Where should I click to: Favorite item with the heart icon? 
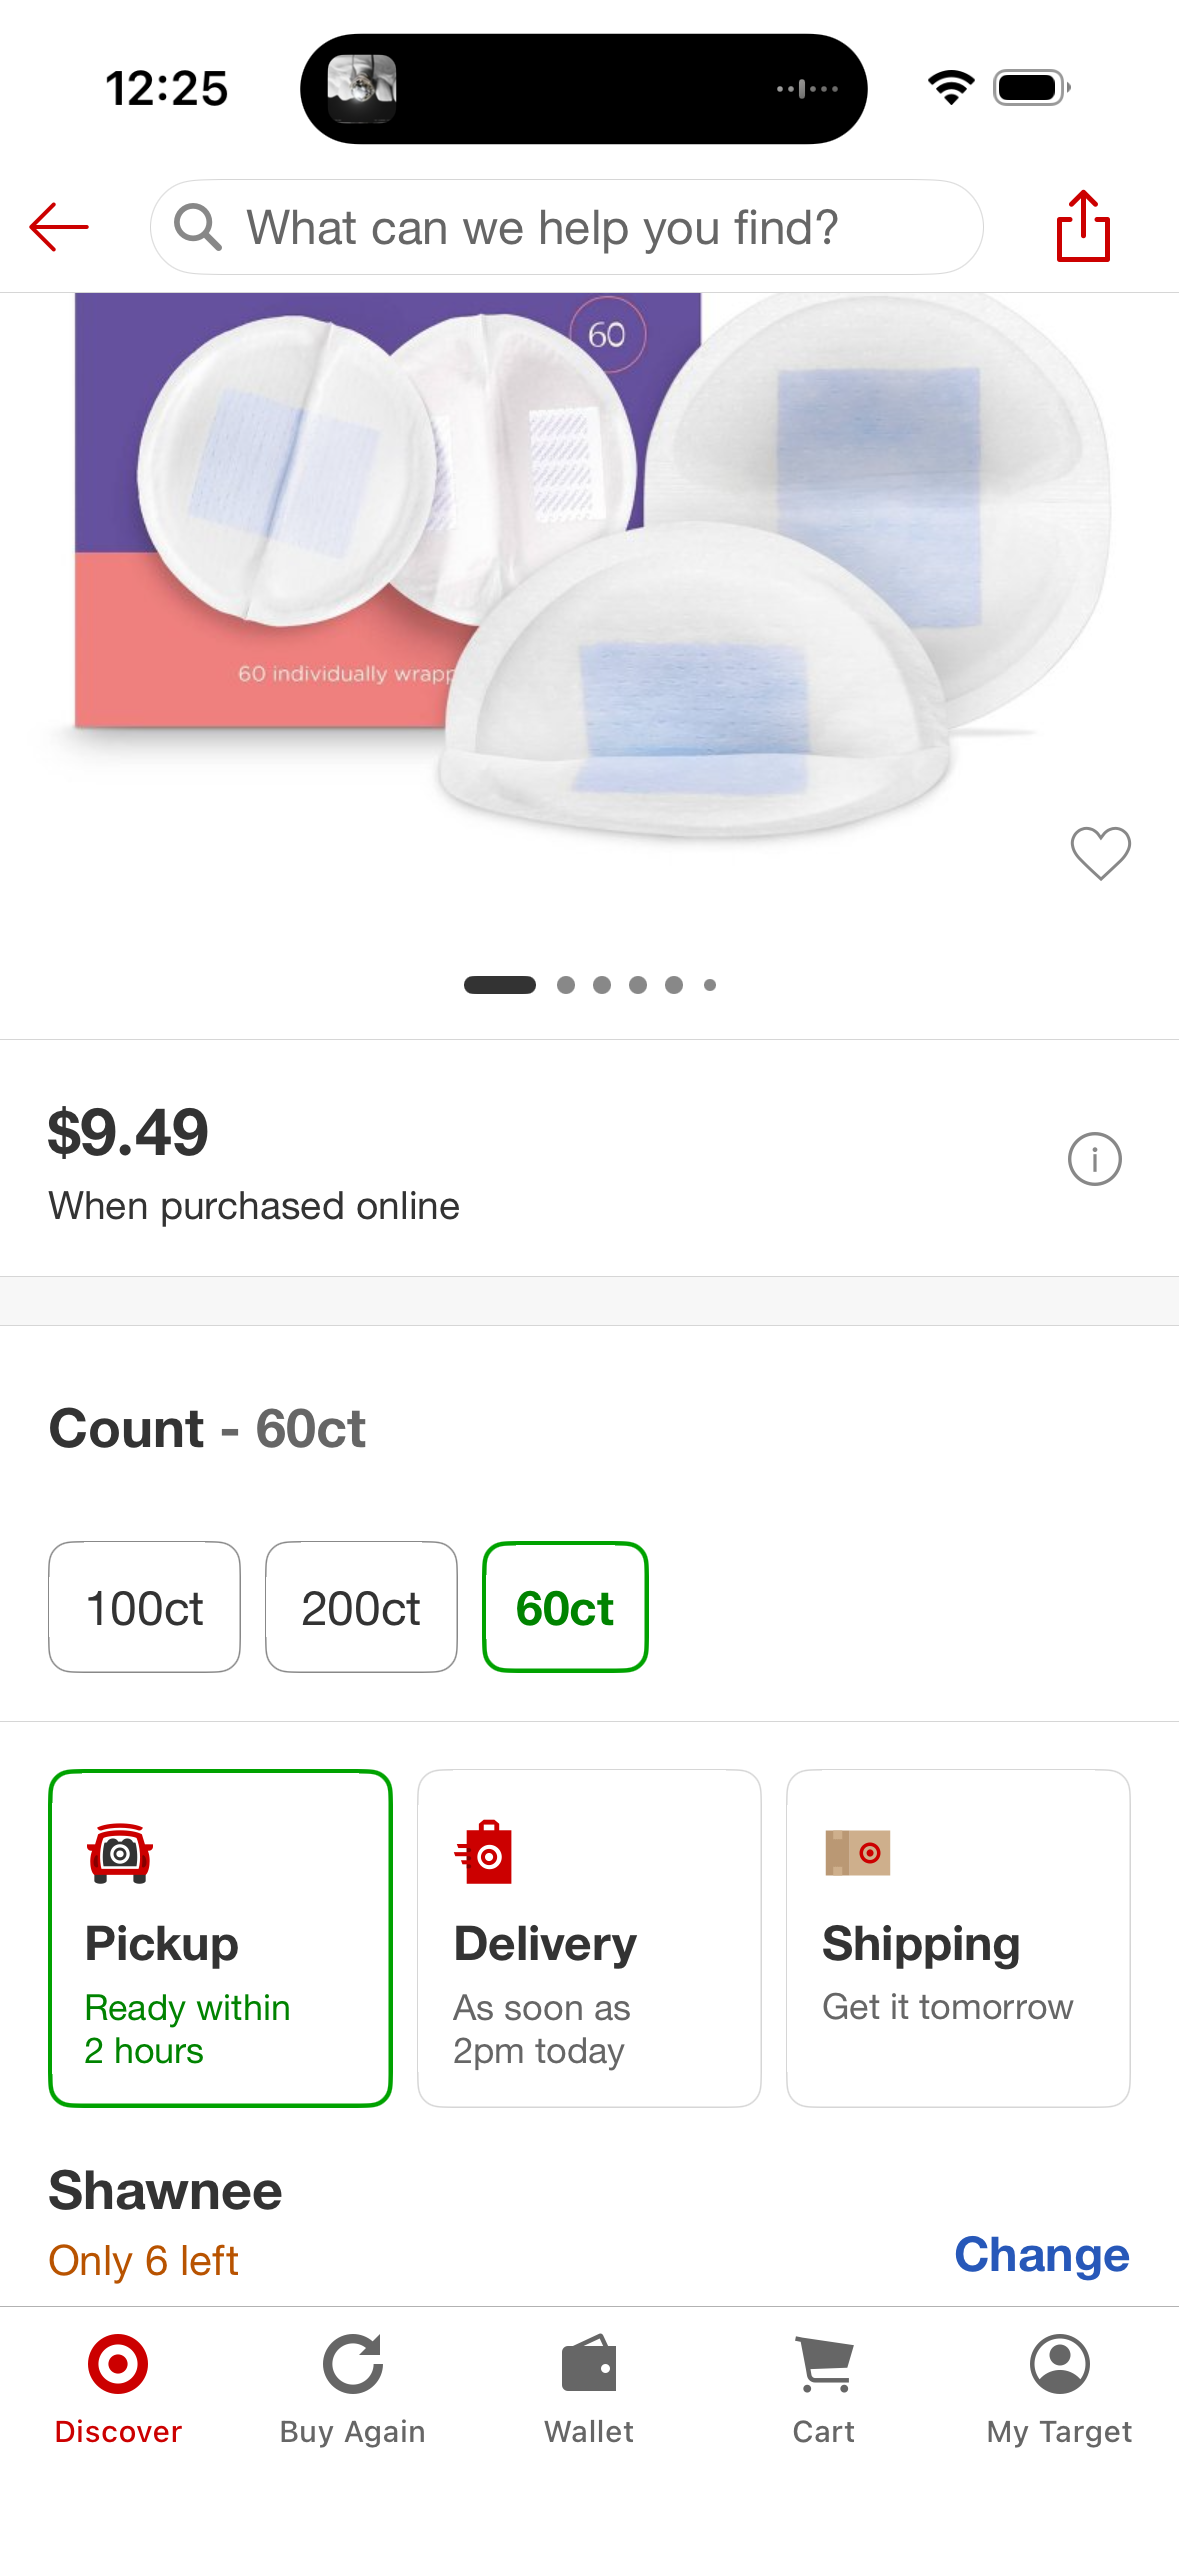[x=1100, y=853]
